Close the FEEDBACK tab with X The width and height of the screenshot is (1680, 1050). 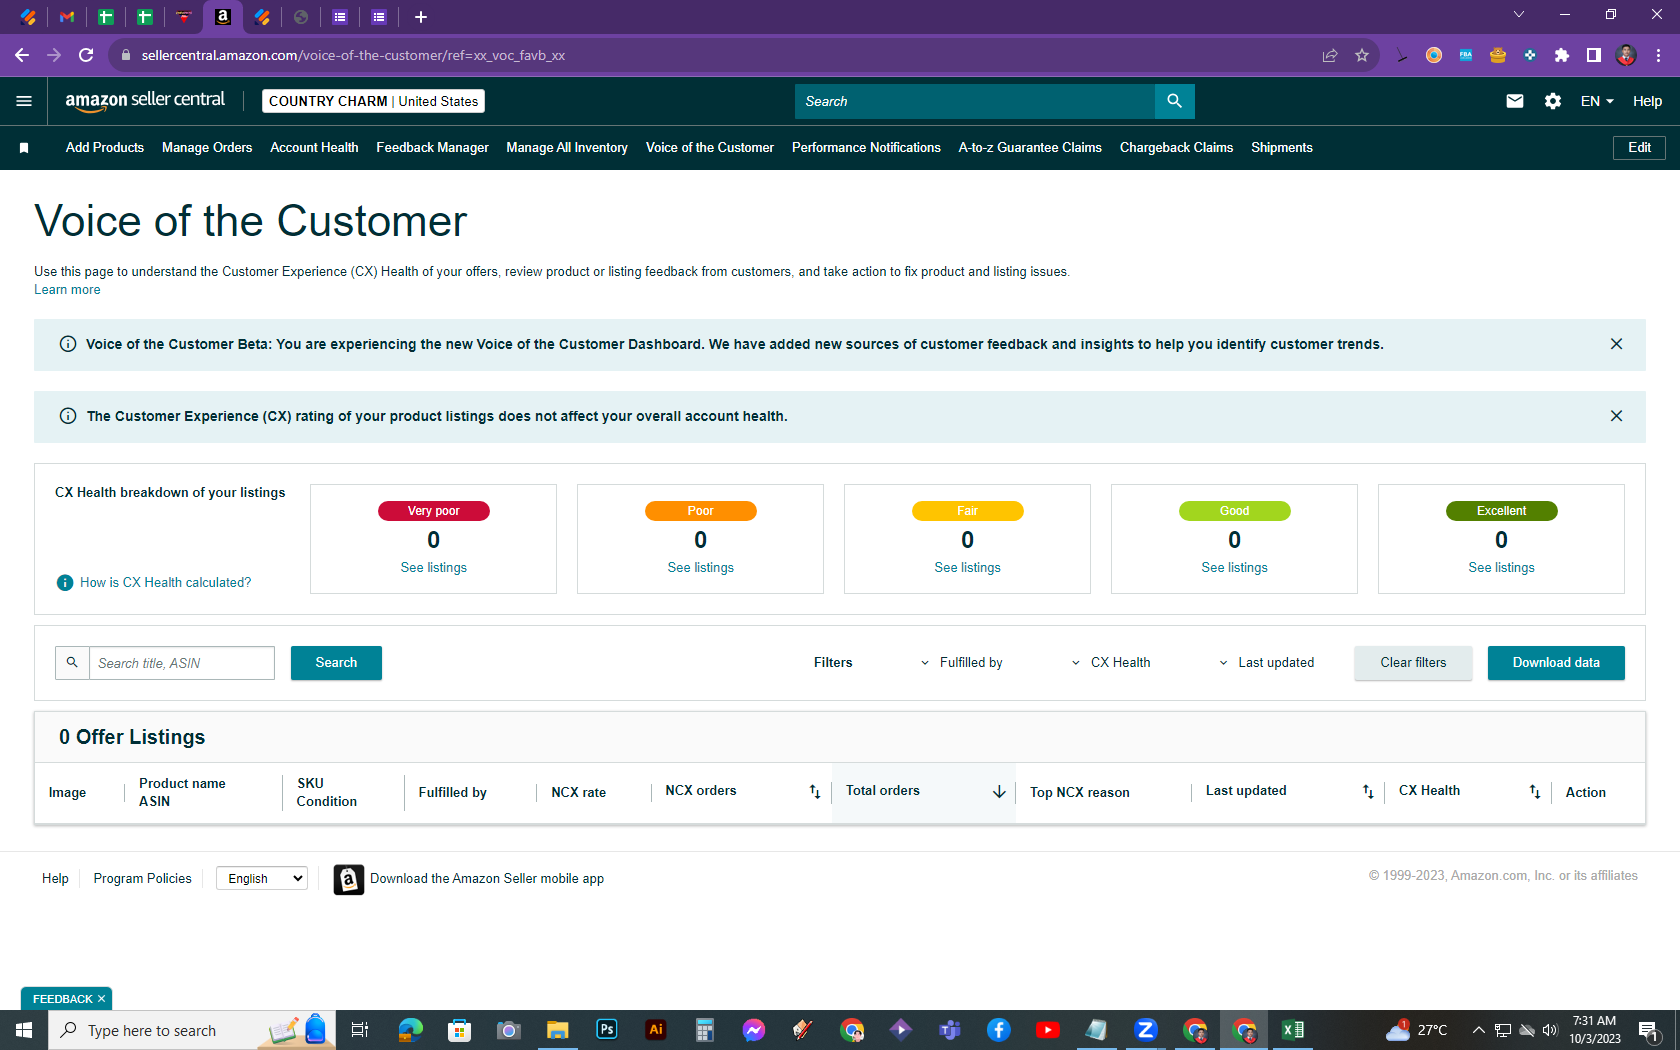(x=101, y=999)
